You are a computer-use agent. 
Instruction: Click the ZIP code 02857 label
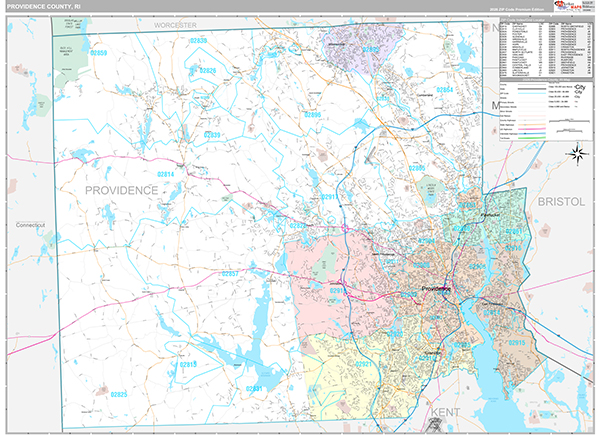[x=230, y=273]
